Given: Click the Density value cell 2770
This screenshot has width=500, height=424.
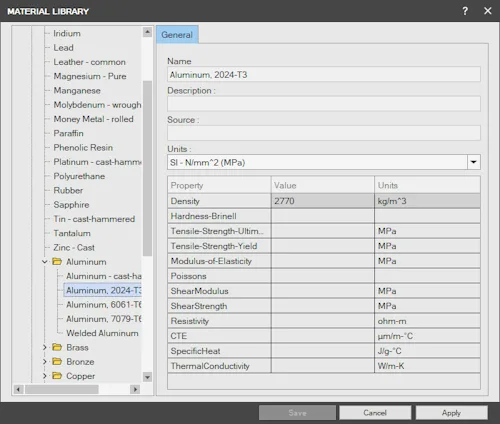Looking at the screenshot, I should click(x=323, y=201).
